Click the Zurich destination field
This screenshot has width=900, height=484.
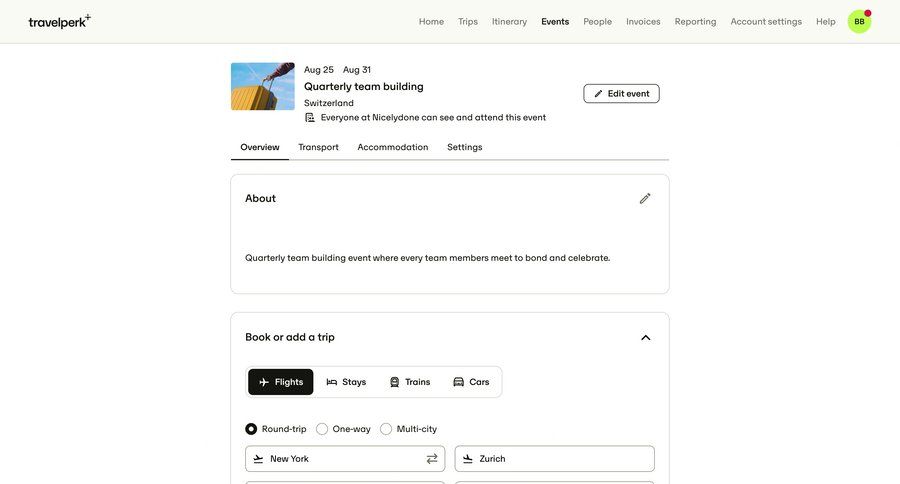coord(555,459)
